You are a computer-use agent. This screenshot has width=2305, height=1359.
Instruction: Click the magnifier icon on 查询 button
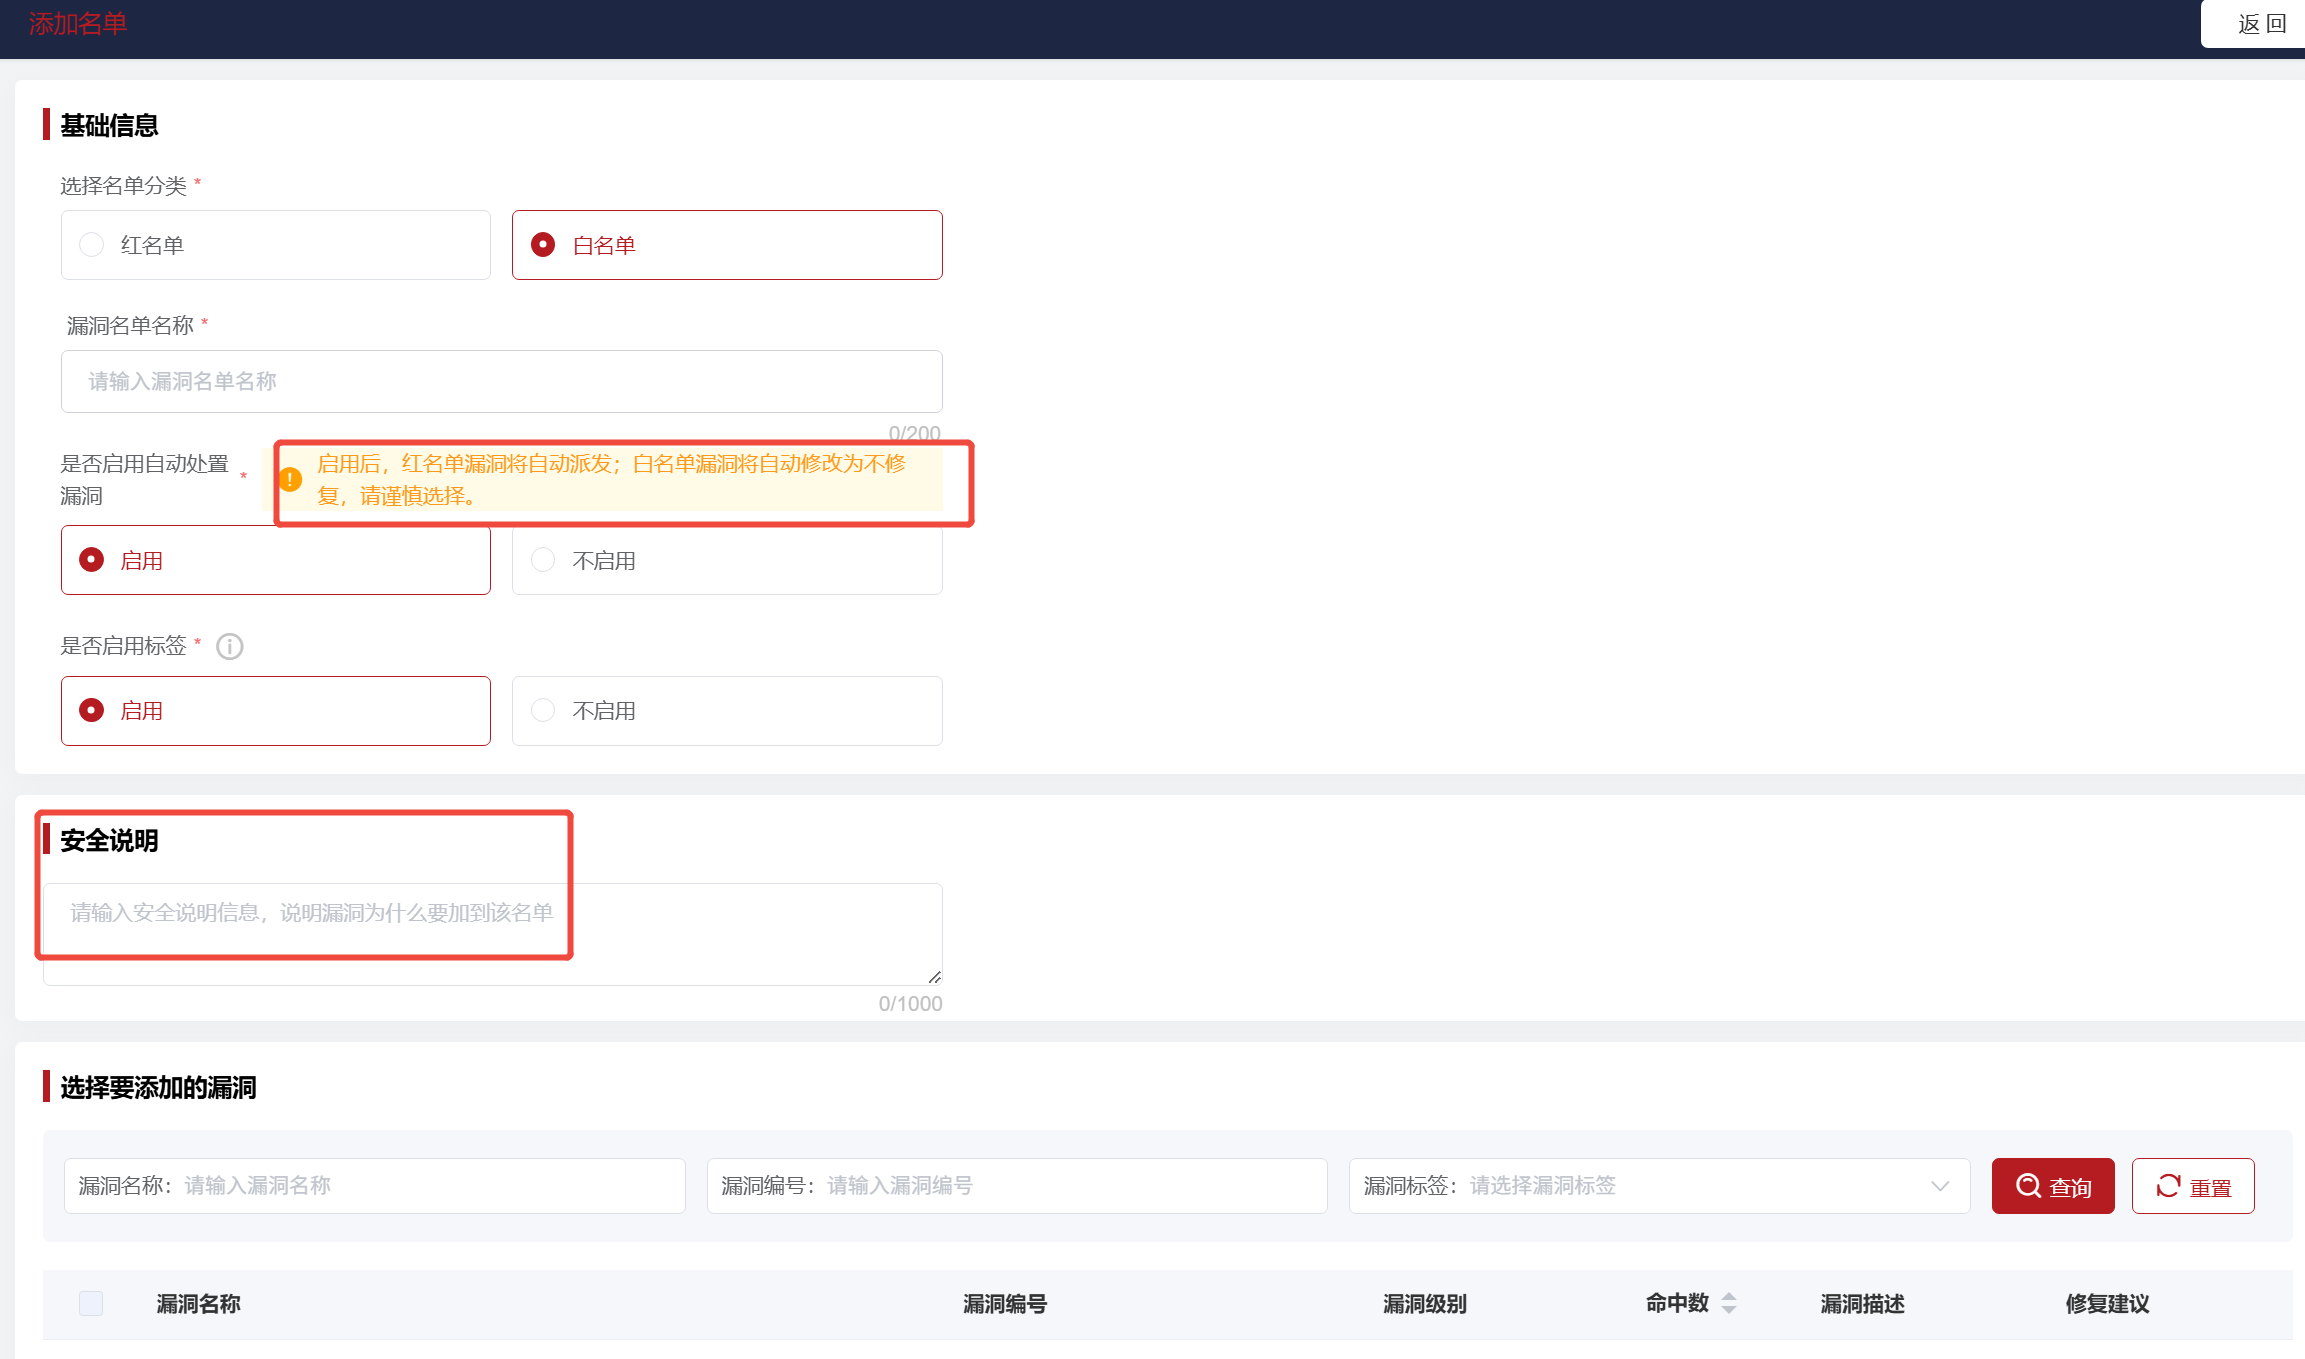(2028, 1186)
